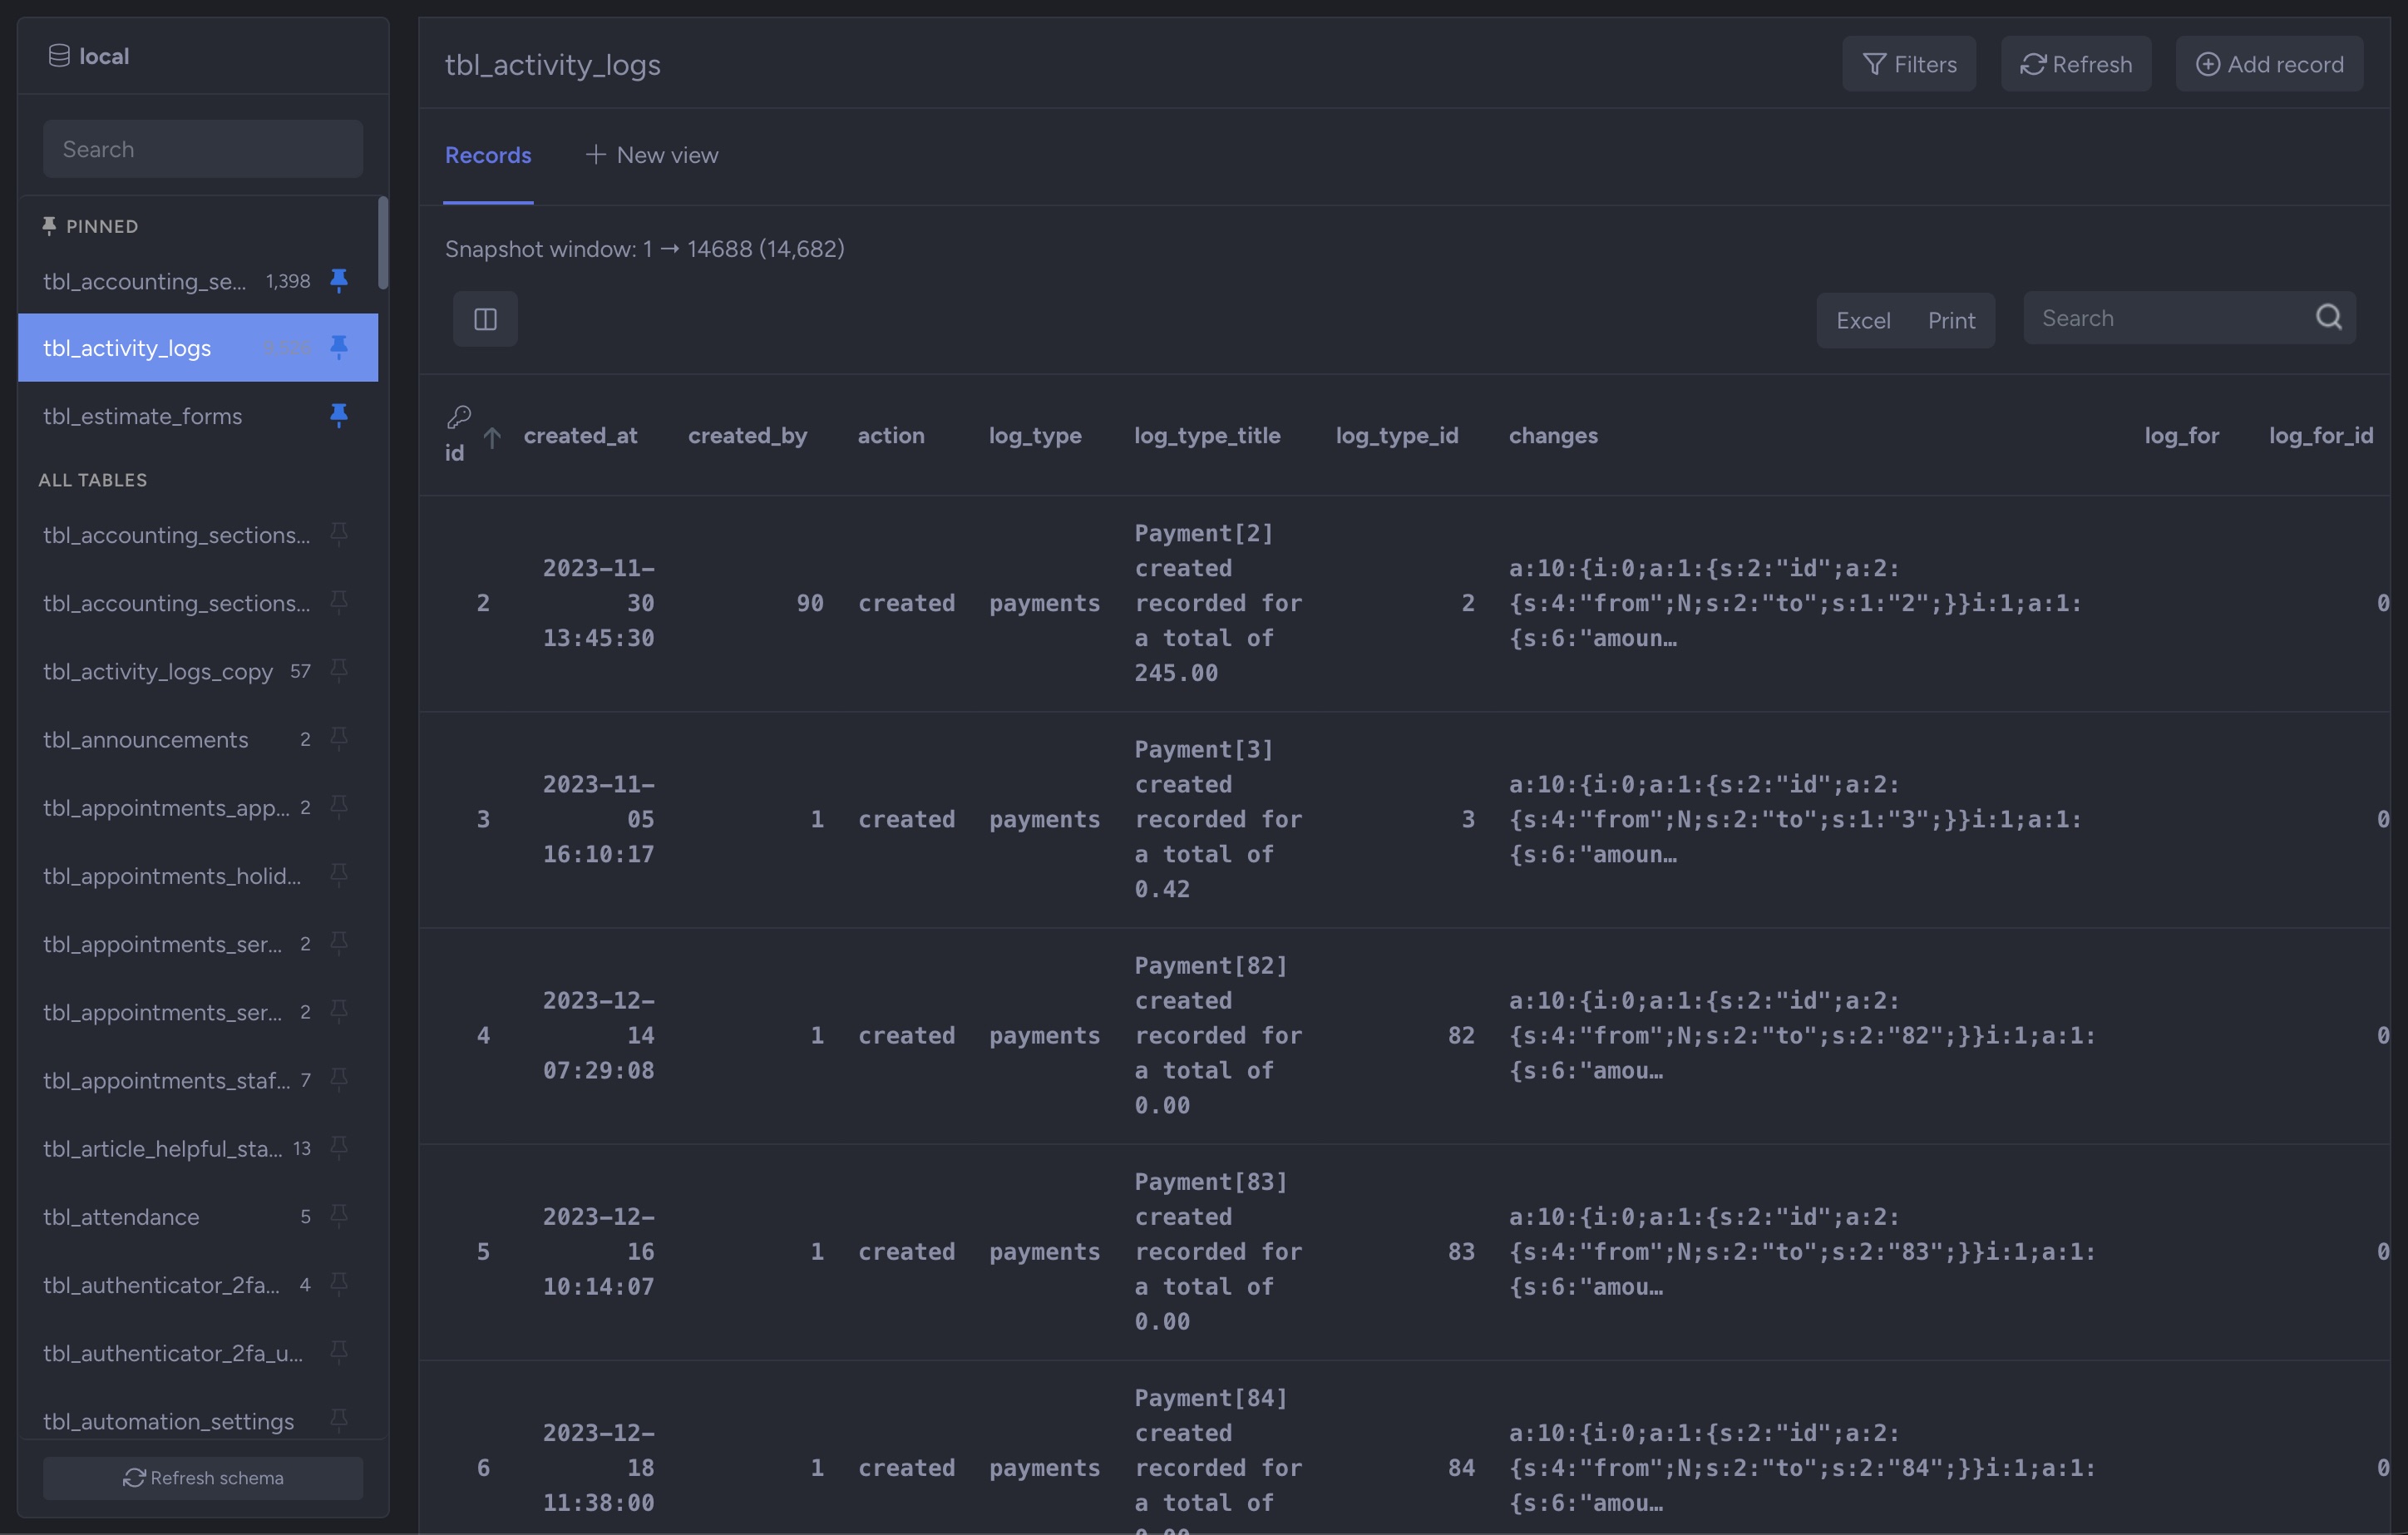The height and width of the screenshot is (1535, 2408).
Task: Pin the tbl_appointments_app... table
Action: [339, 807]
